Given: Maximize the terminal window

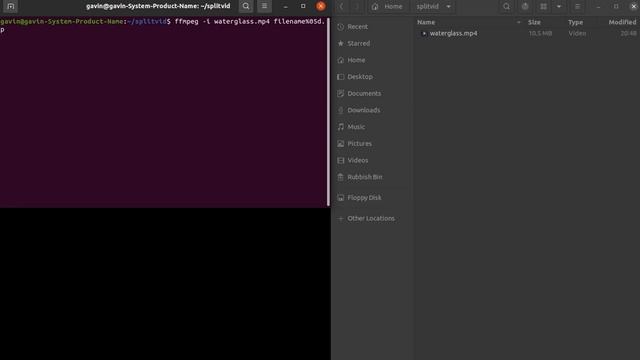Looking at the screenshot, I should [x=303, y=6].
